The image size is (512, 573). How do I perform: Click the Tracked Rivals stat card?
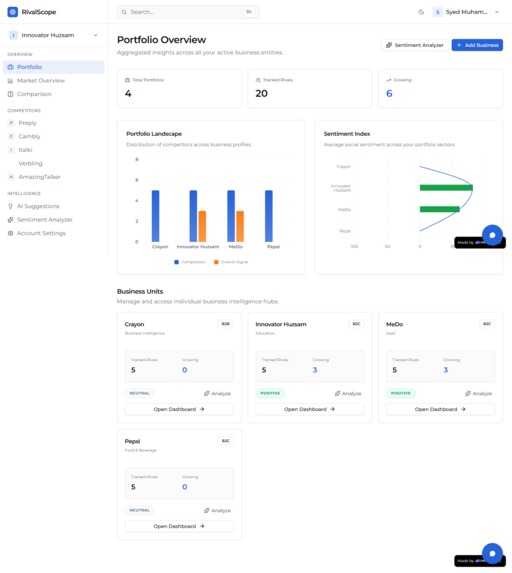click(x=310, y=88)
